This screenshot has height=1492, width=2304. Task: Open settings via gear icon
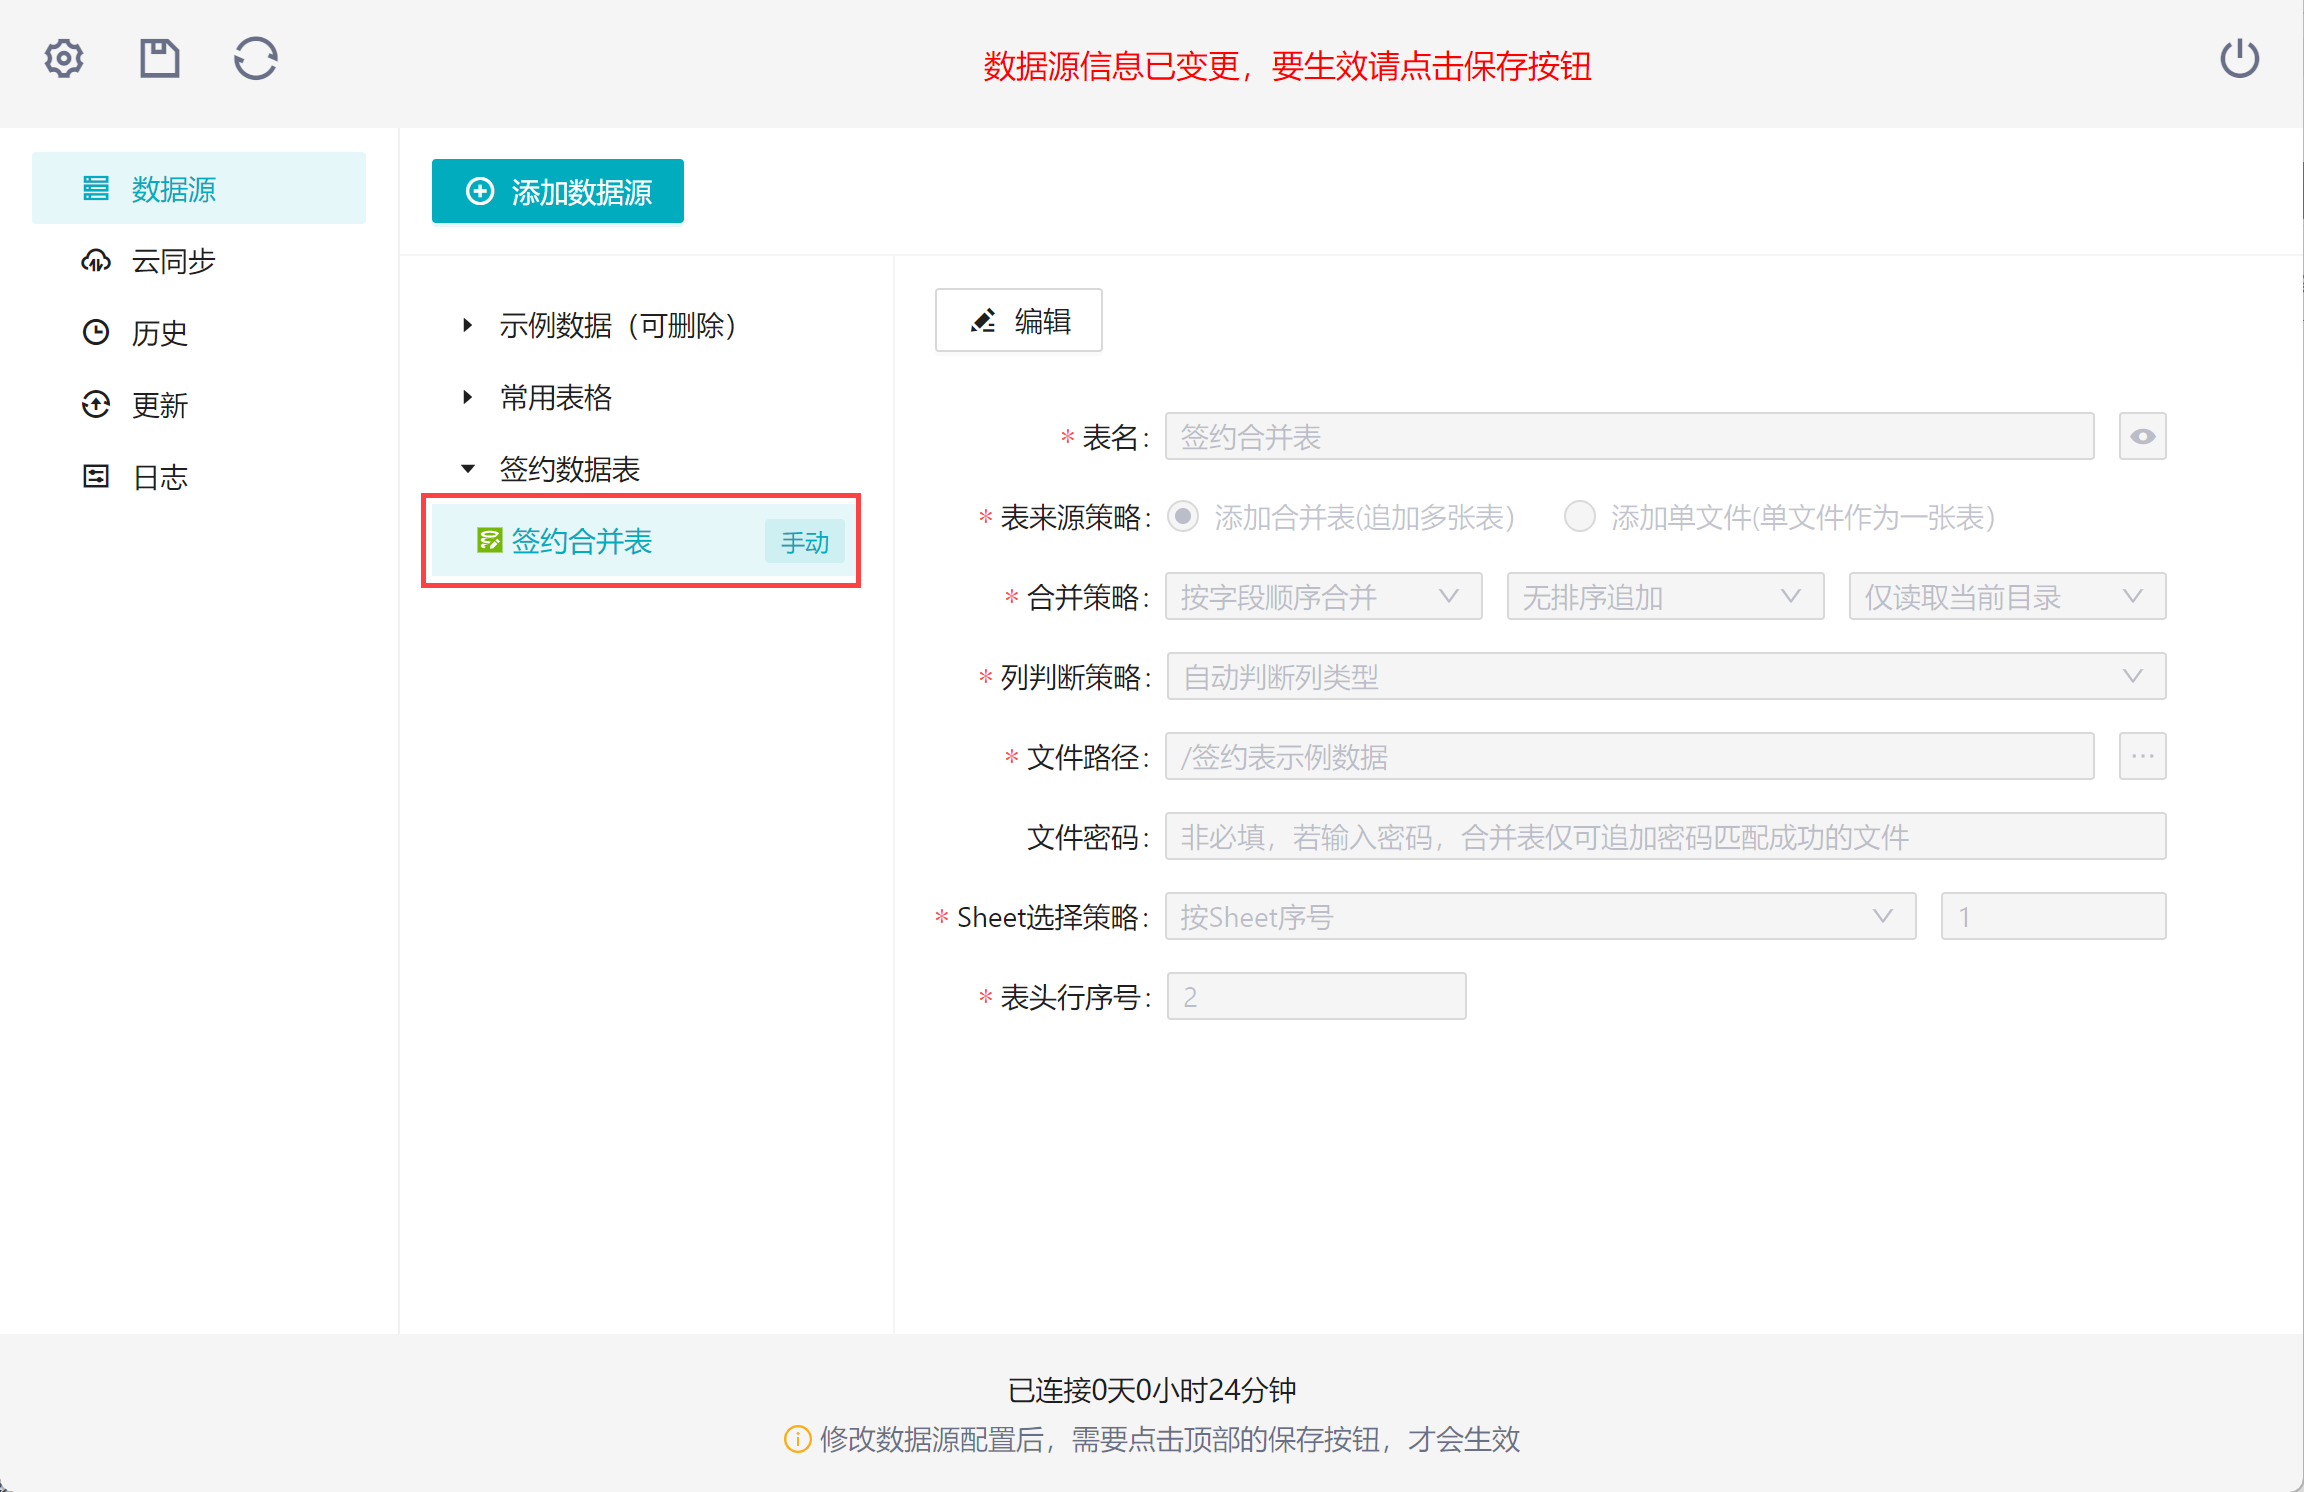[64, 59]
